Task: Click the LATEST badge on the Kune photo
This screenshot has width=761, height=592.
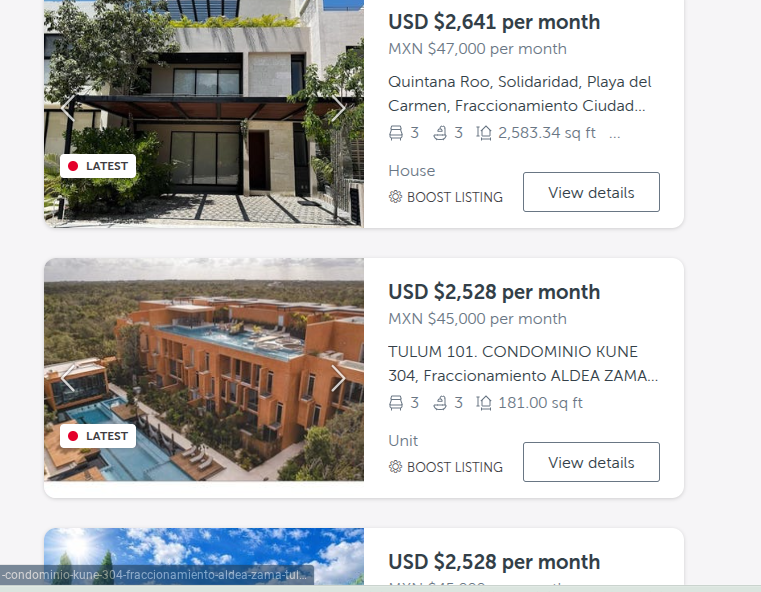Action: tap(98, 436)
